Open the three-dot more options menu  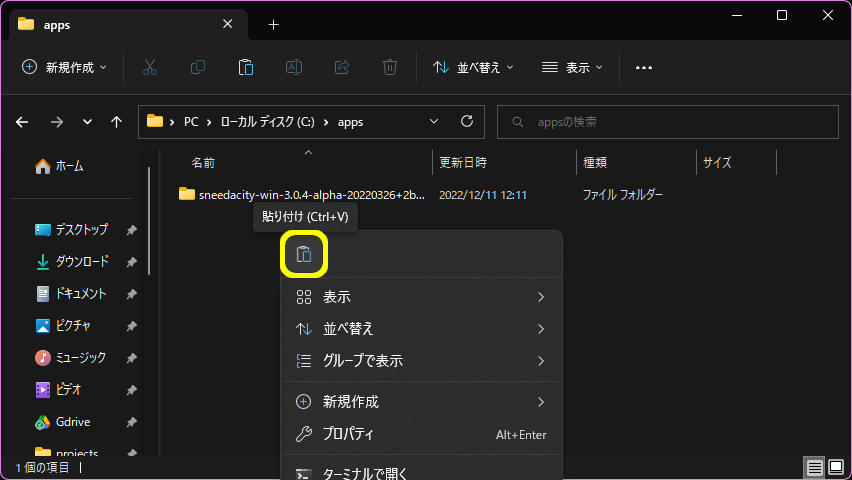tap(644, 67)
